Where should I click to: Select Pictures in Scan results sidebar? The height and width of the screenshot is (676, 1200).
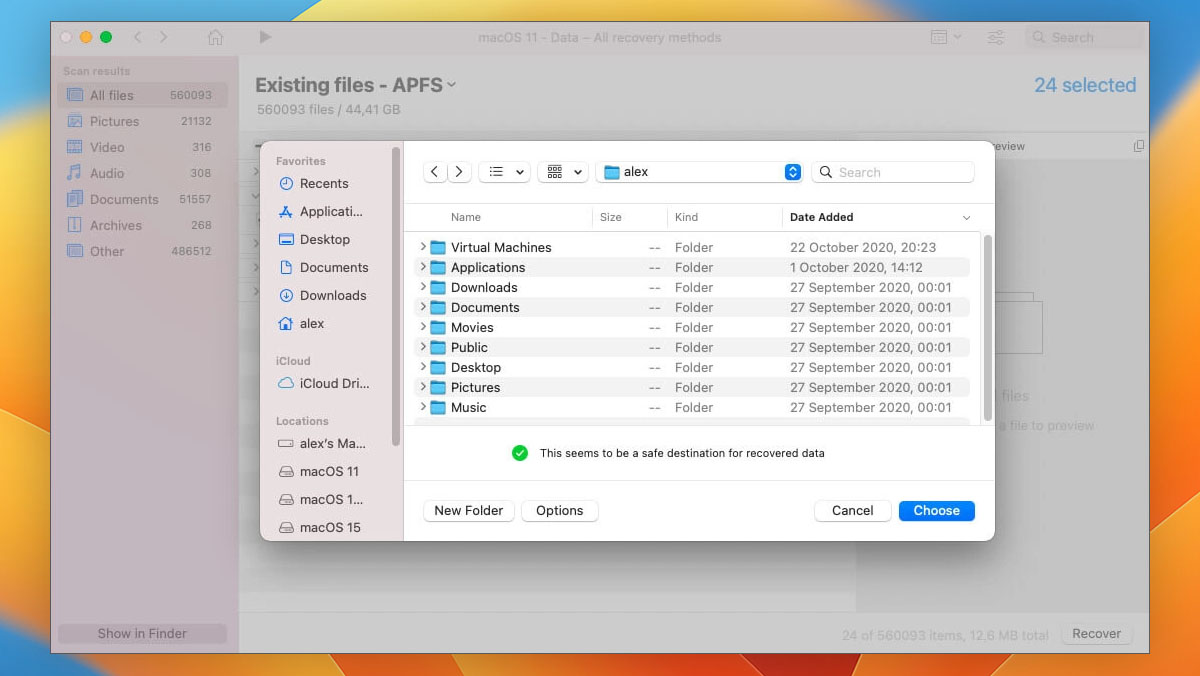click(x=142, y=121)
